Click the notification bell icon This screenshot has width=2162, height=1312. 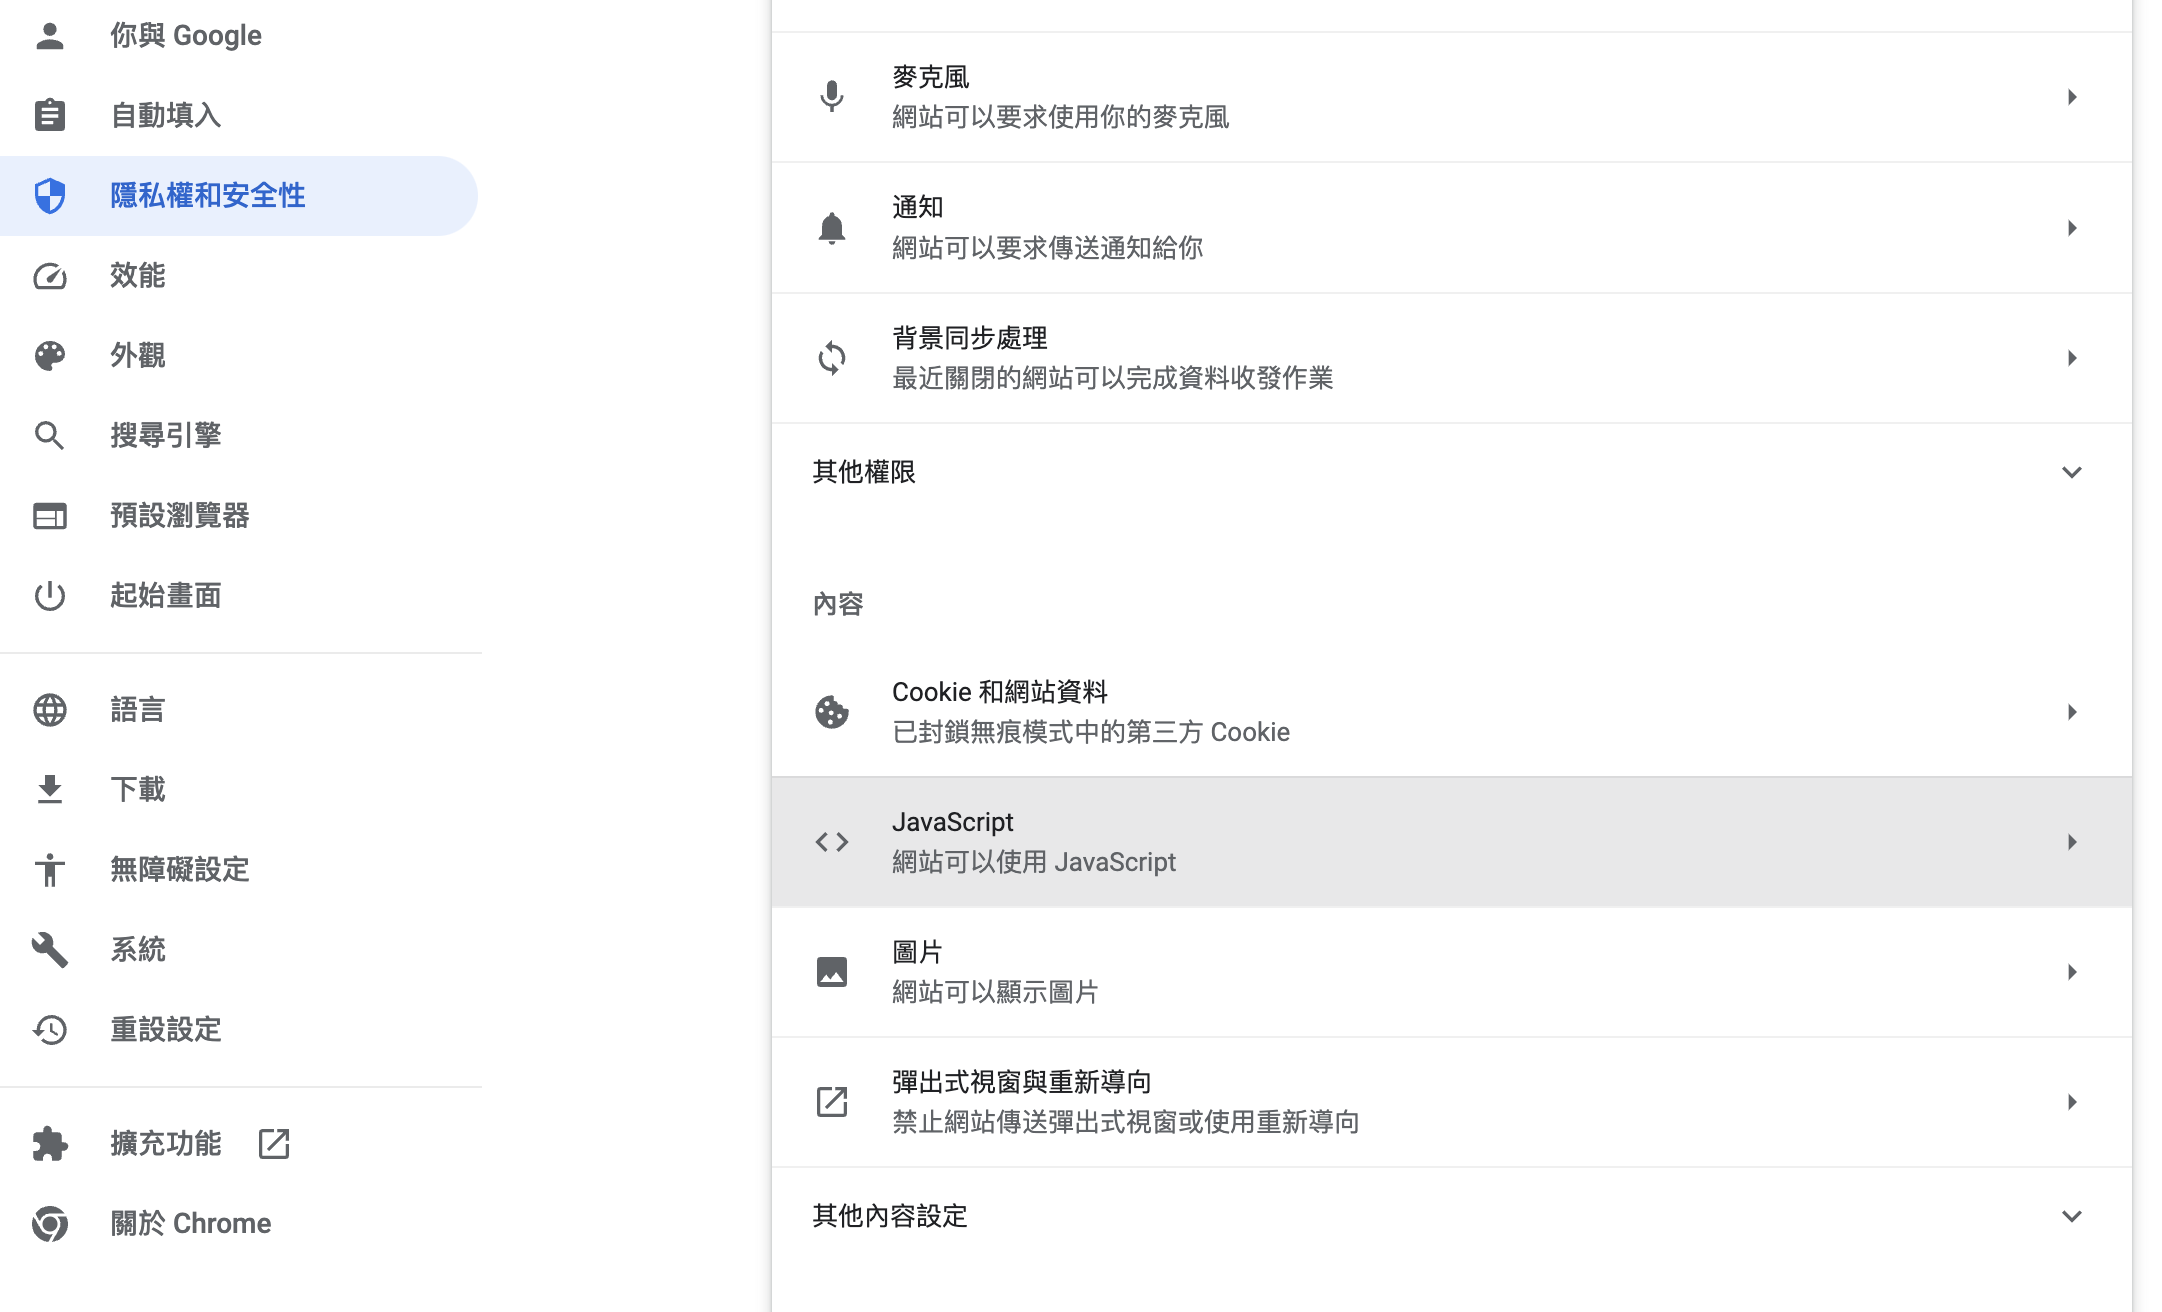click(831, 228)
